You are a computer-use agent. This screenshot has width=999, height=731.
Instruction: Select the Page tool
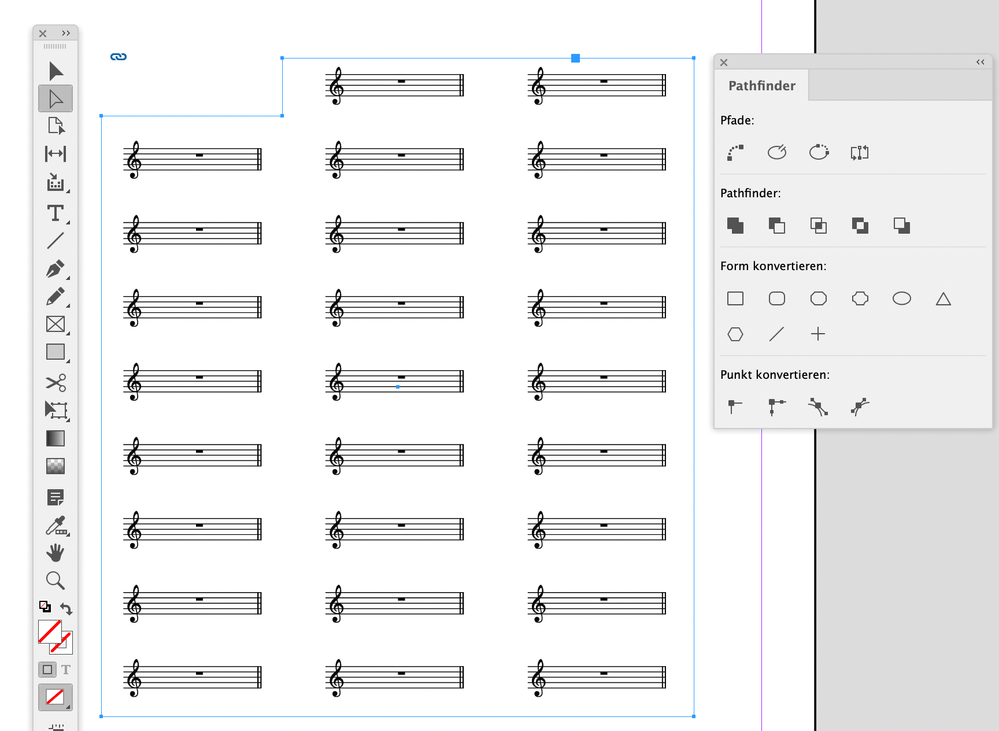coord(55,126)
